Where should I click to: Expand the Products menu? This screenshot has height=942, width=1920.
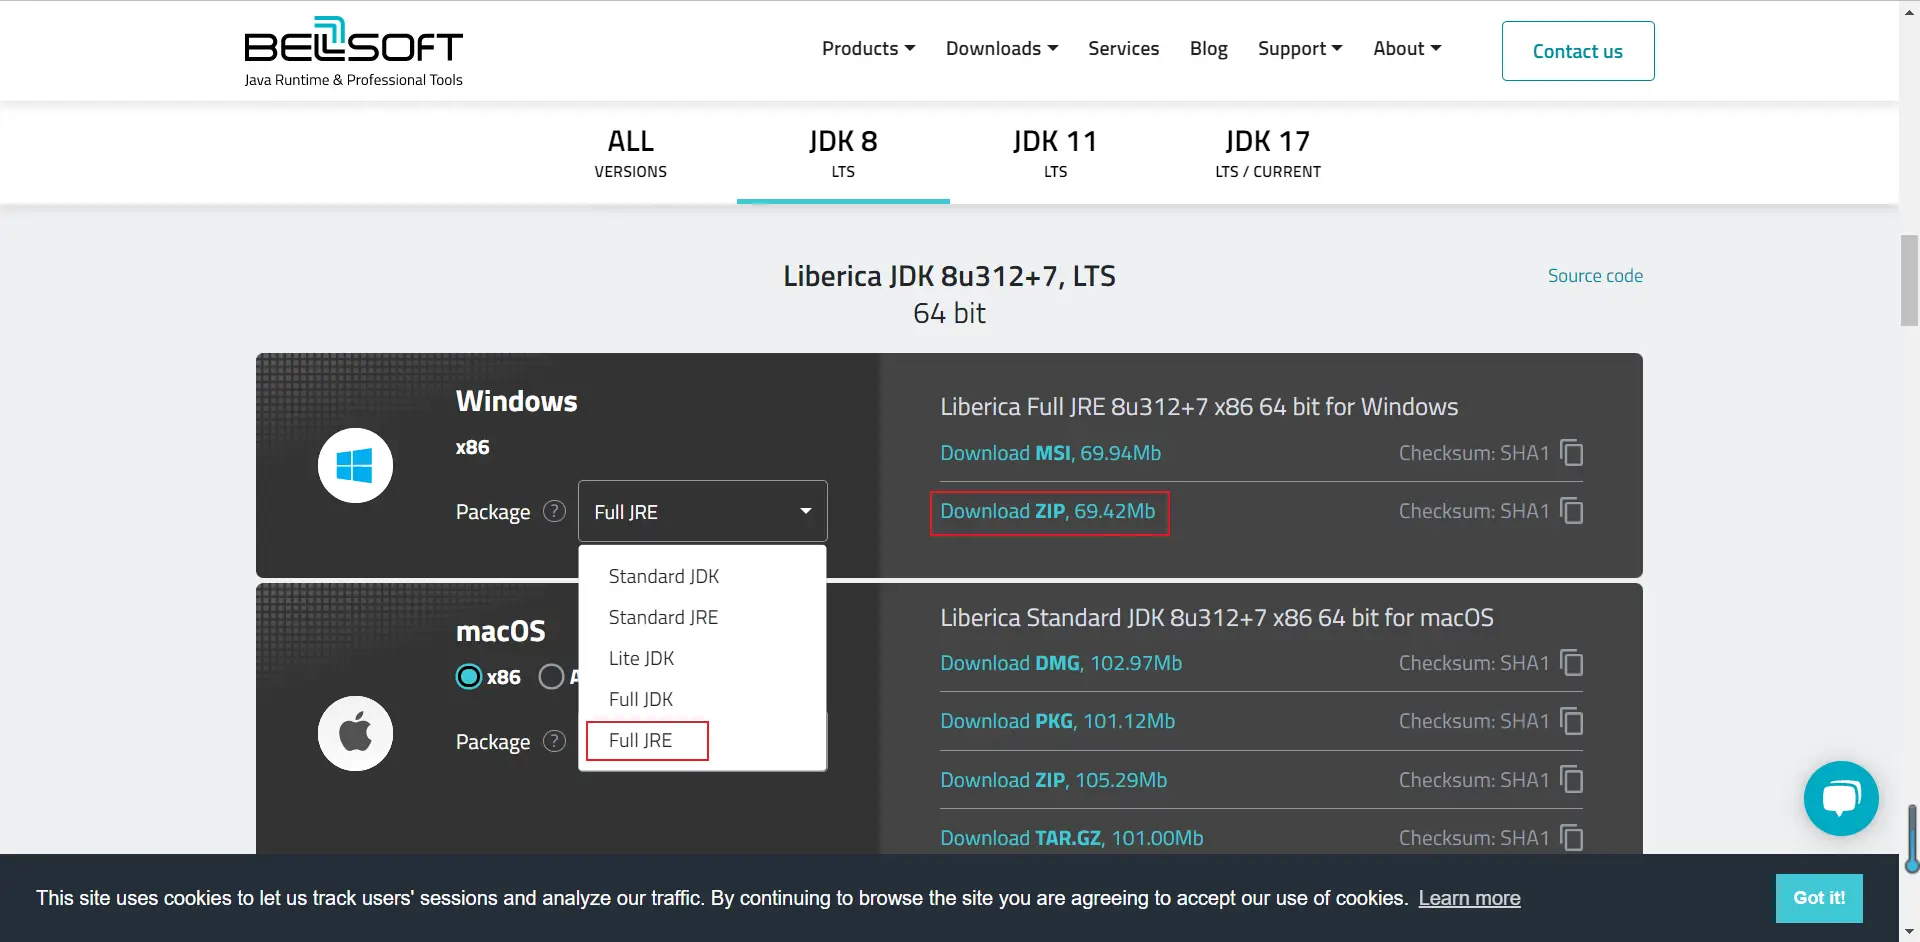click(868, 49)
